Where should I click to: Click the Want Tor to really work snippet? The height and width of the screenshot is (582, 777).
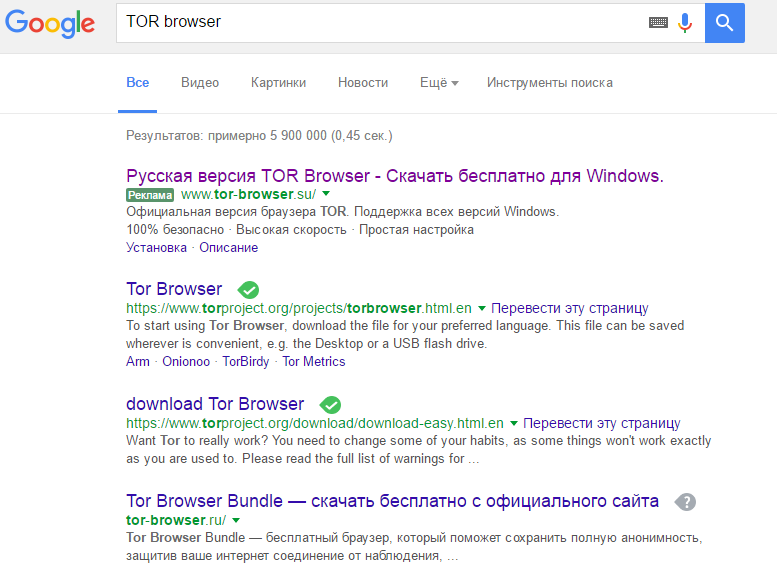click(x=418, y=450)
